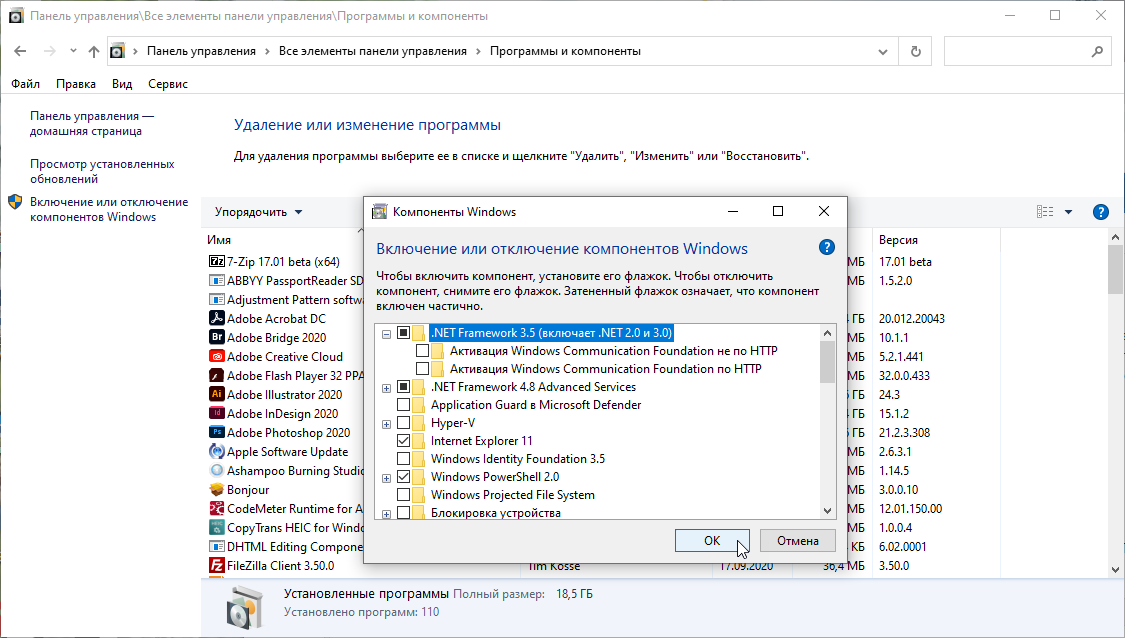This screenshot has height=638, width=1125.
Task: Open the Сервис menu
Action: [167, 84]
